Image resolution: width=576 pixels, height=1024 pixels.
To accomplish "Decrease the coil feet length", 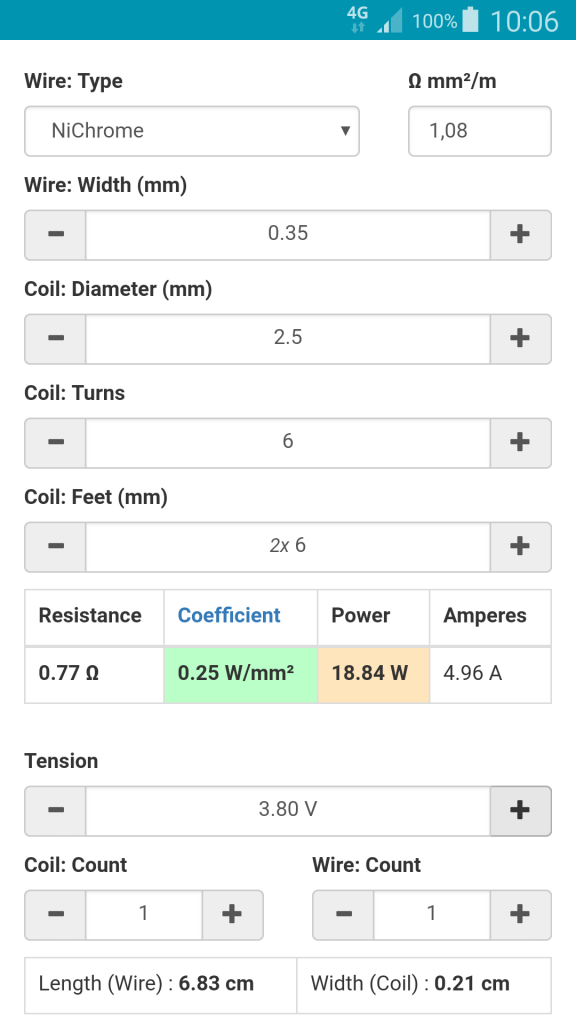I will 56,547.
